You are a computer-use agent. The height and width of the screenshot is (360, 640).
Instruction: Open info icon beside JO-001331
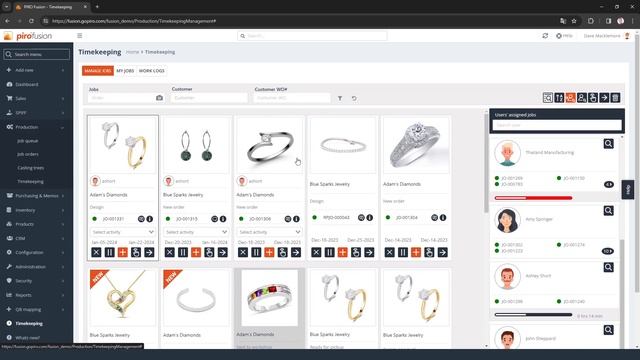[150, 219]
